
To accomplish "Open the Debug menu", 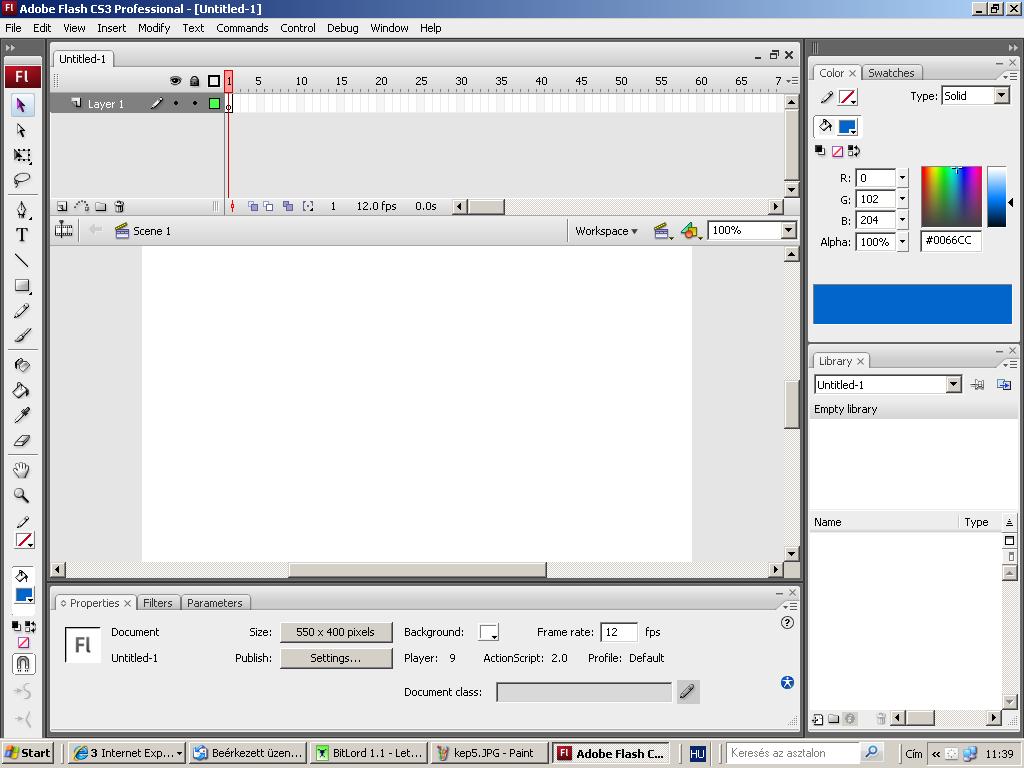I will [x=343, y=28].
